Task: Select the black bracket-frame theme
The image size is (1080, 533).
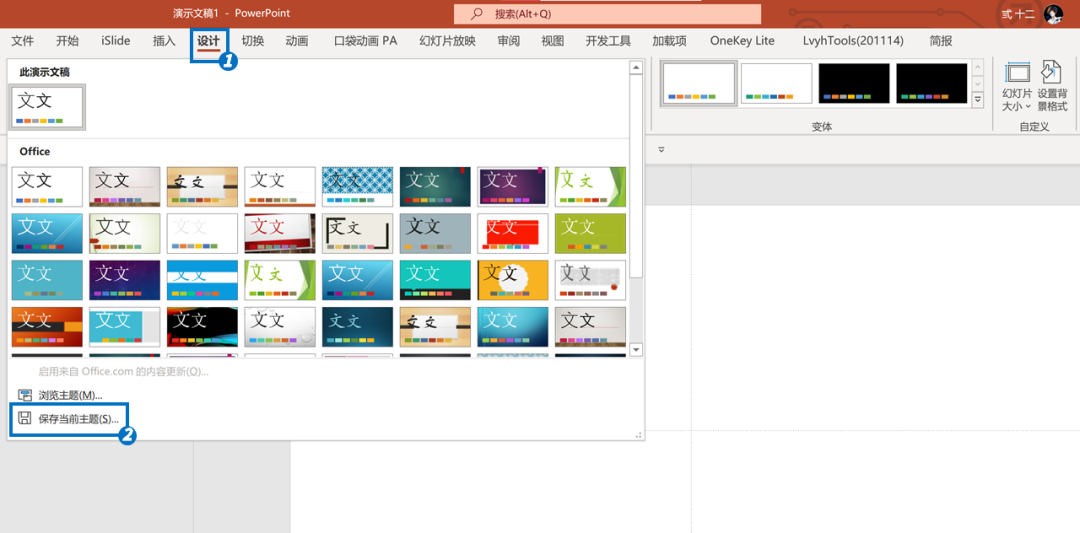Action: click(357, 233)
